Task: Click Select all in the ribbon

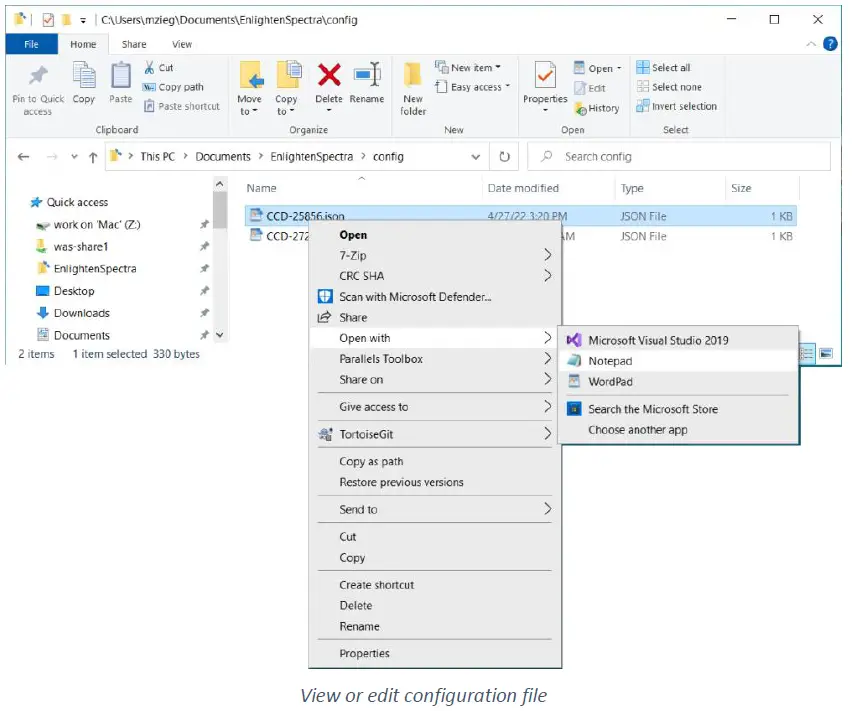Action: pos(670,68)
